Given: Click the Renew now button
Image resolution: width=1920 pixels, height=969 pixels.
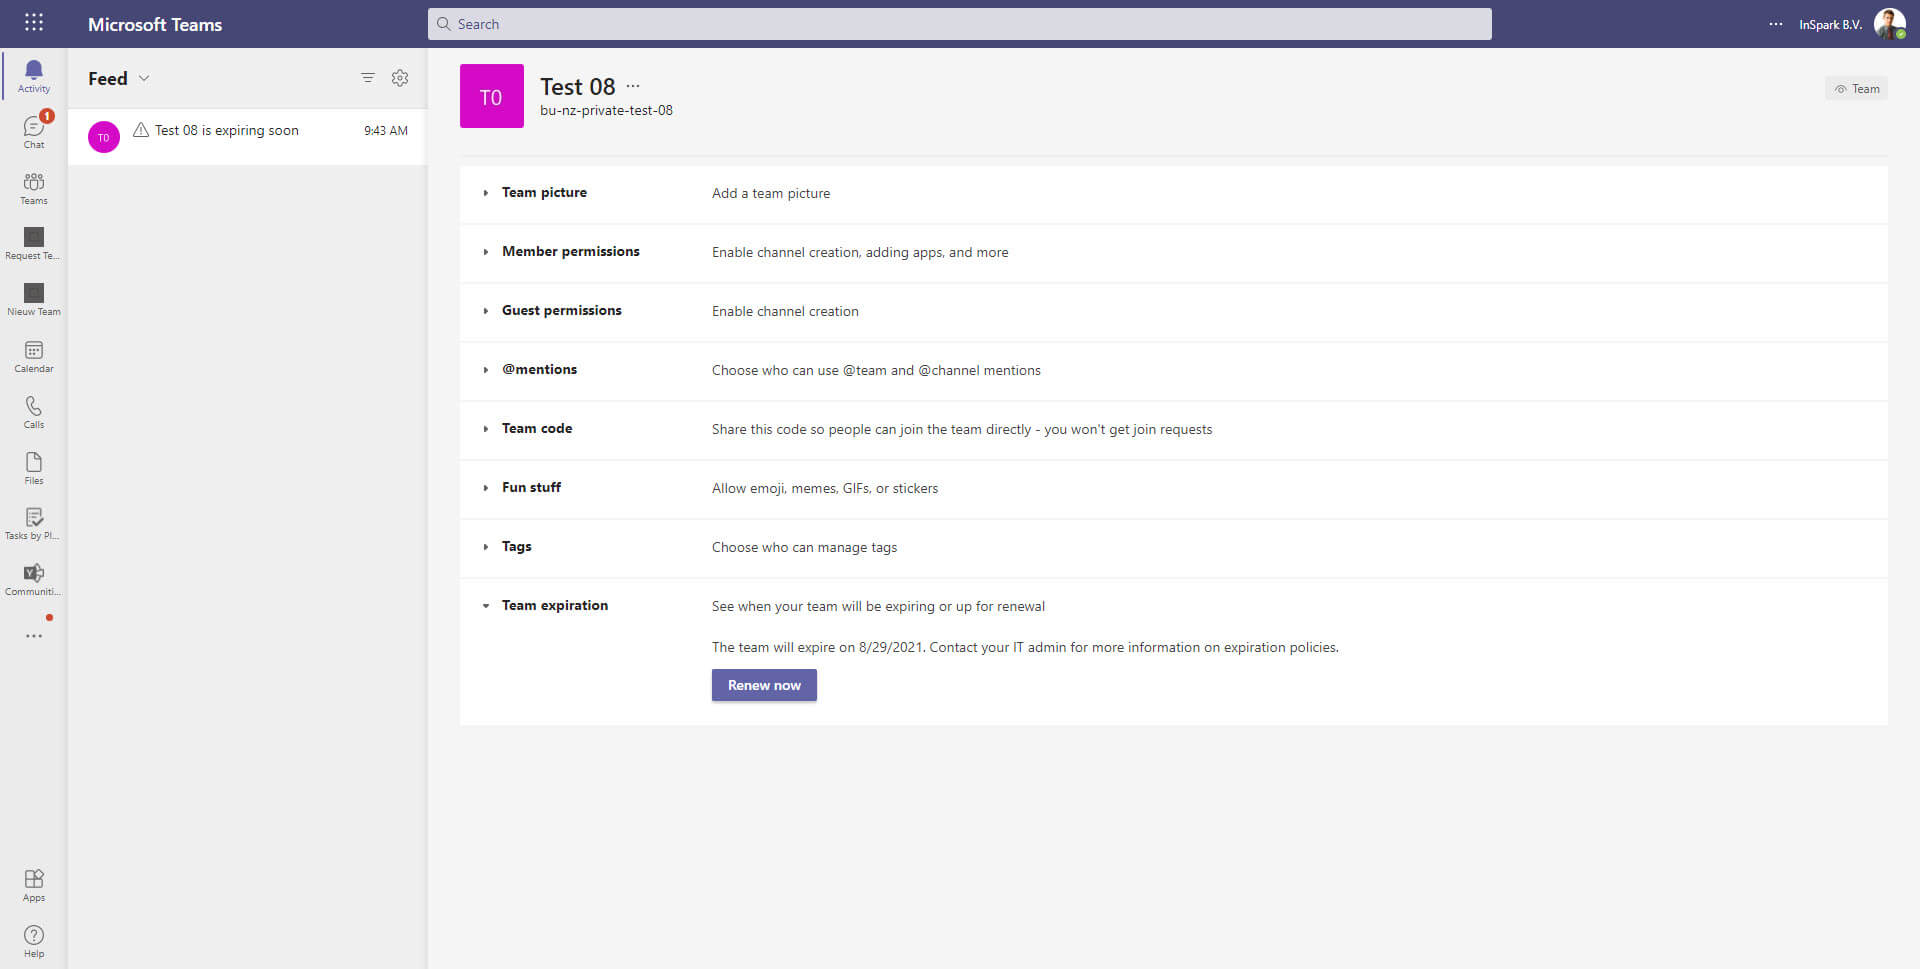Looking at the screenshot, I should 764,685.
